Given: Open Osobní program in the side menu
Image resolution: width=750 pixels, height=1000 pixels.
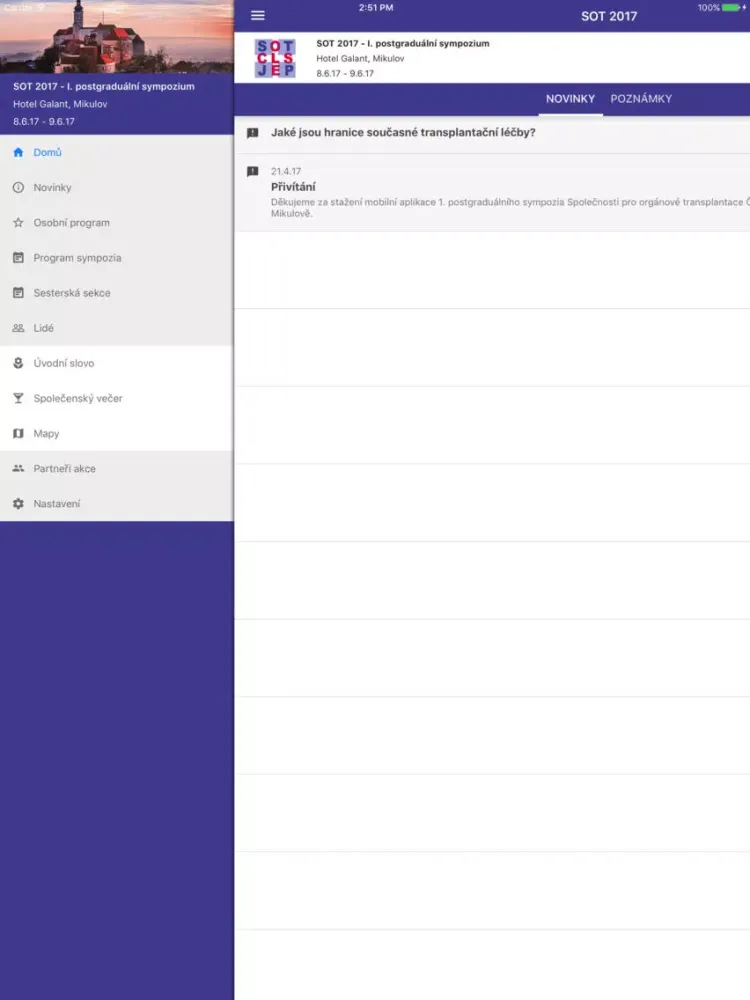Looking at the screenshot, I should 117,223.
